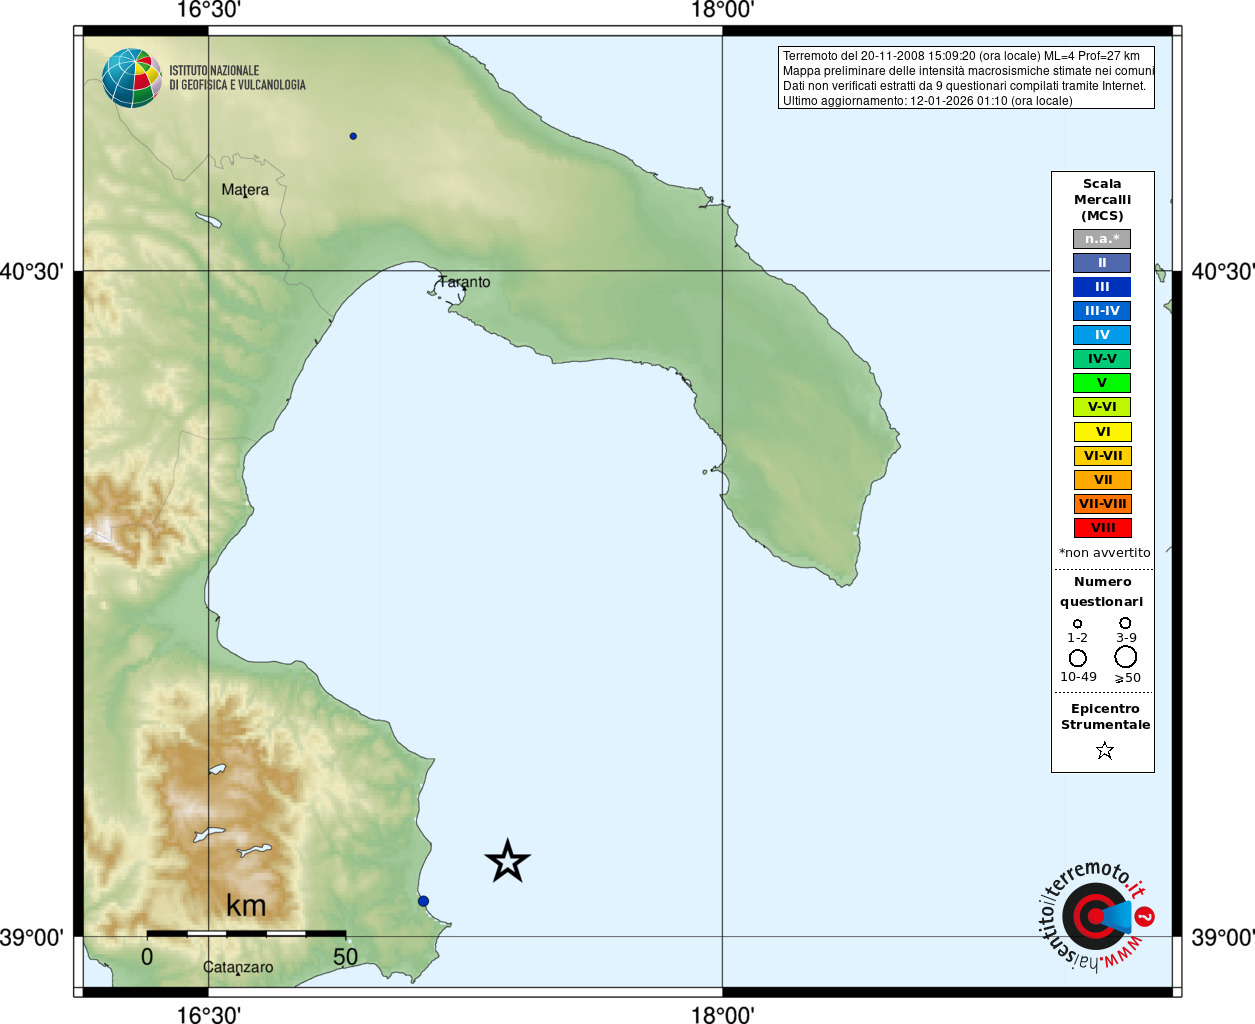The height and width of the screenshot is (1024, 1255).
Task: Click the Taranto city label
Action: 465,282
